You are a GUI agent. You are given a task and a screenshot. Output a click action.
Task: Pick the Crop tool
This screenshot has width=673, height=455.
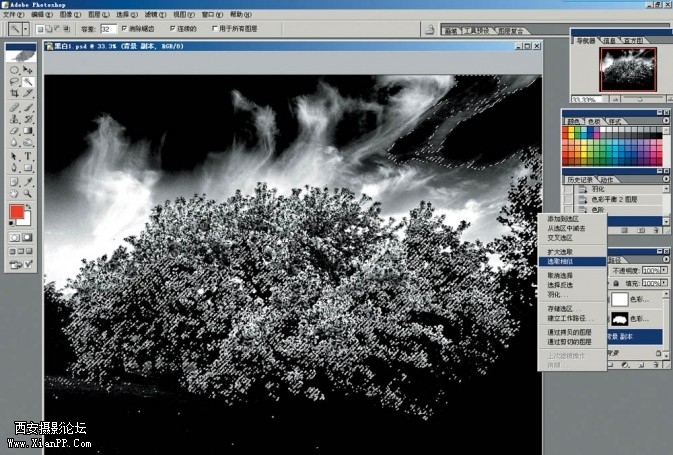14,93
